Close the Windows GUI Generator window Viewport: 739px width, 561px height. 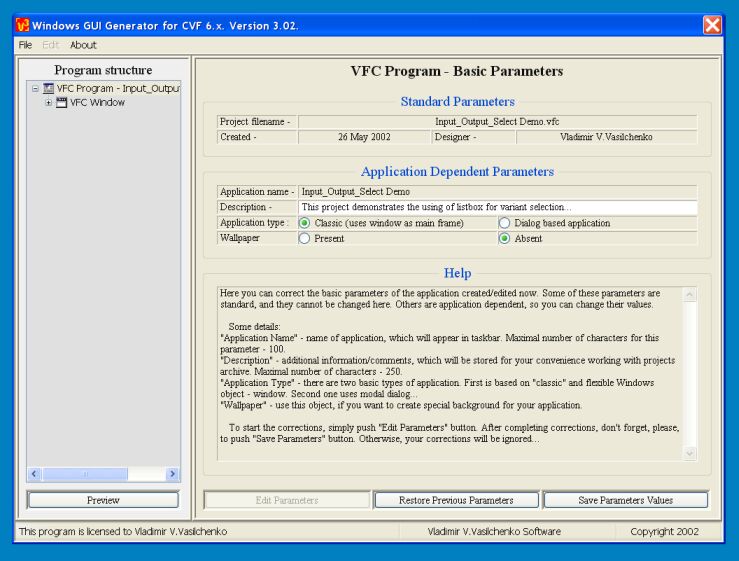[x=712, y=25]
